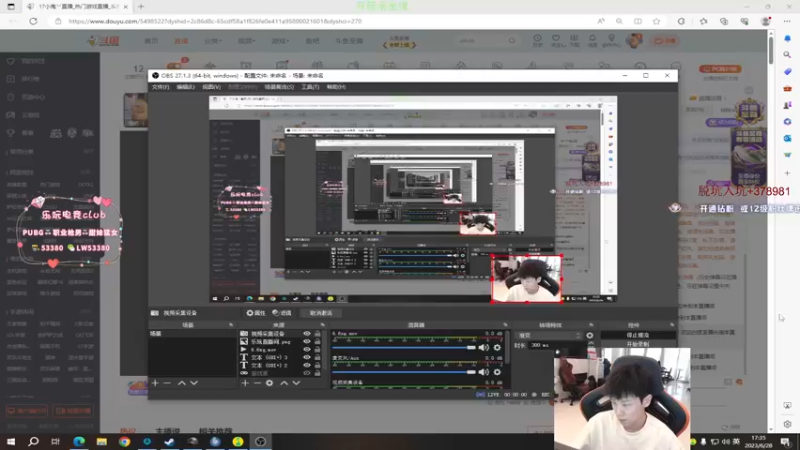Mute the 麦克风/Aux mixer channel

tap(483, 372)
